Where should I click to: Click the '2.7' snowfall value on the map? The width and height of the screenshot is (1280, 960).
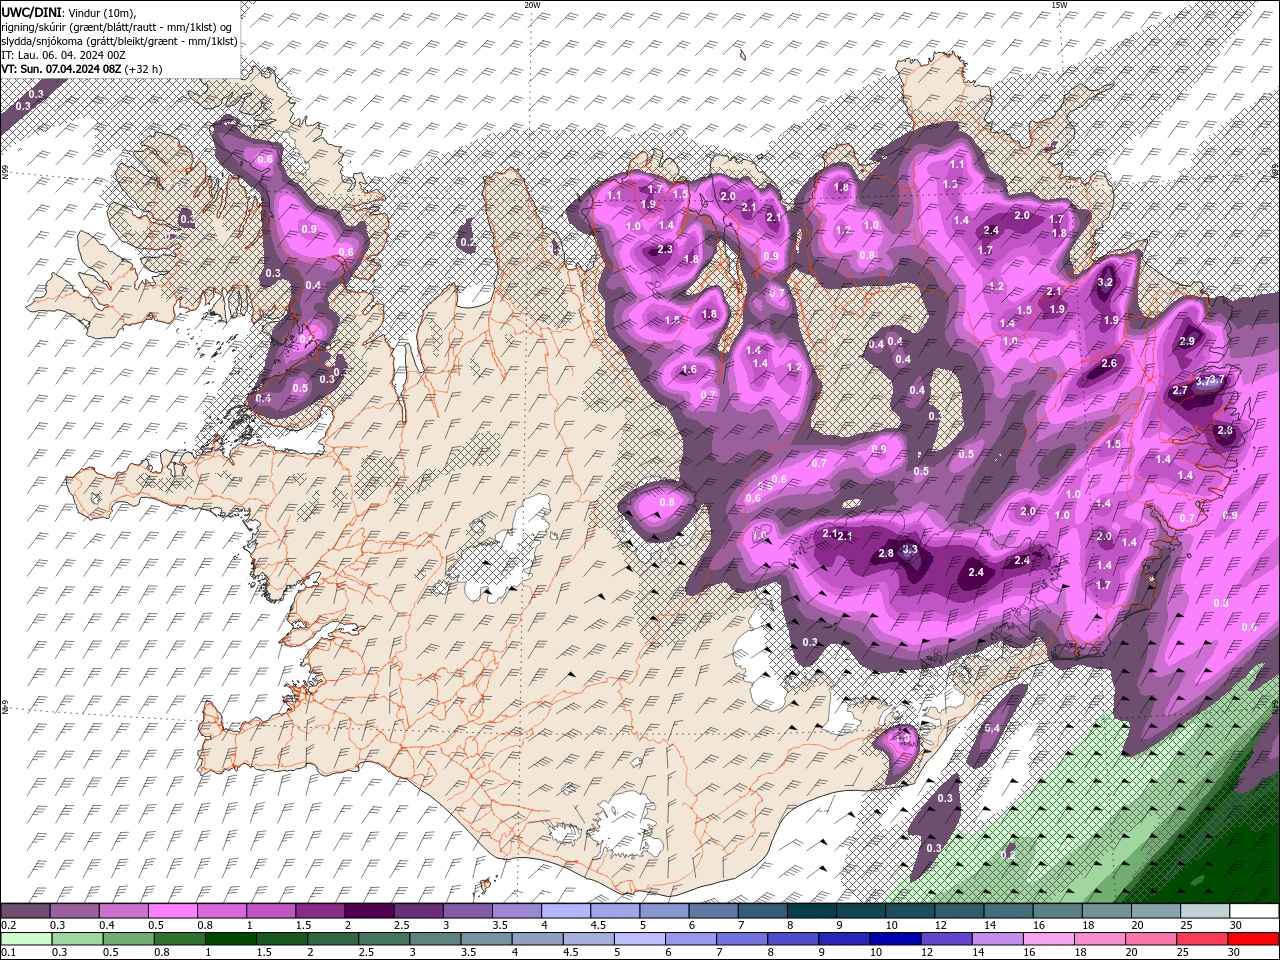click(x=1179, y=390)
